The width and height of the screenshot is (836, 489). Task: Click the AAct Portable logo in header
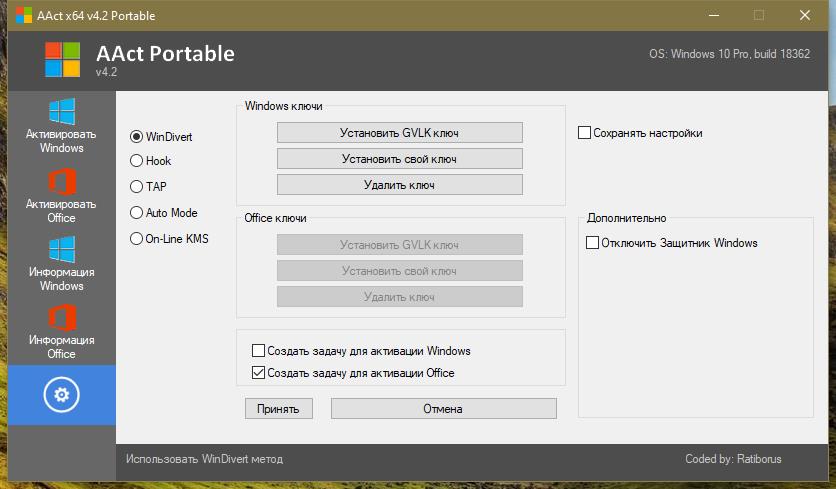tap(62, 60)
